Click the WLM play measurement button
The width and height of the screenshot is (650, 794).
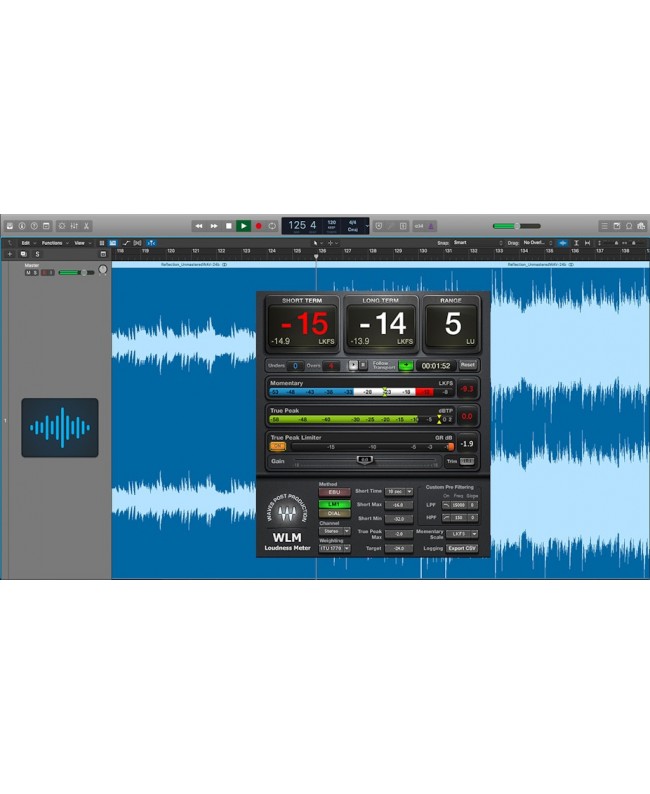point(353,365)
